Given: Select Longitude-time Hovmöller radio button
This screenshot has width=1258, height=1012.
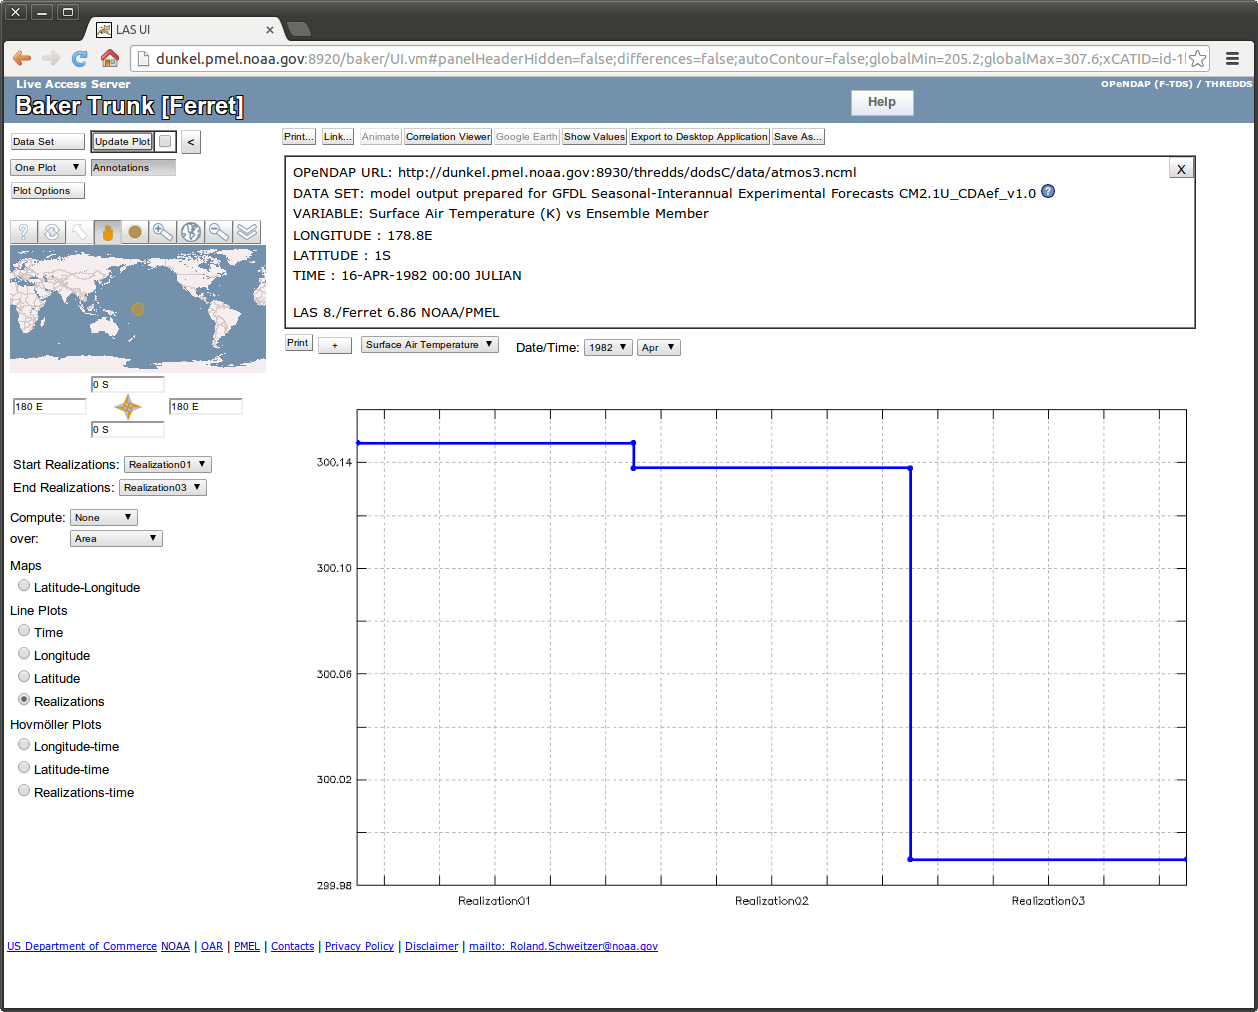Looking at the screenshot, I should pyautogui.click(x=24, y=745).
